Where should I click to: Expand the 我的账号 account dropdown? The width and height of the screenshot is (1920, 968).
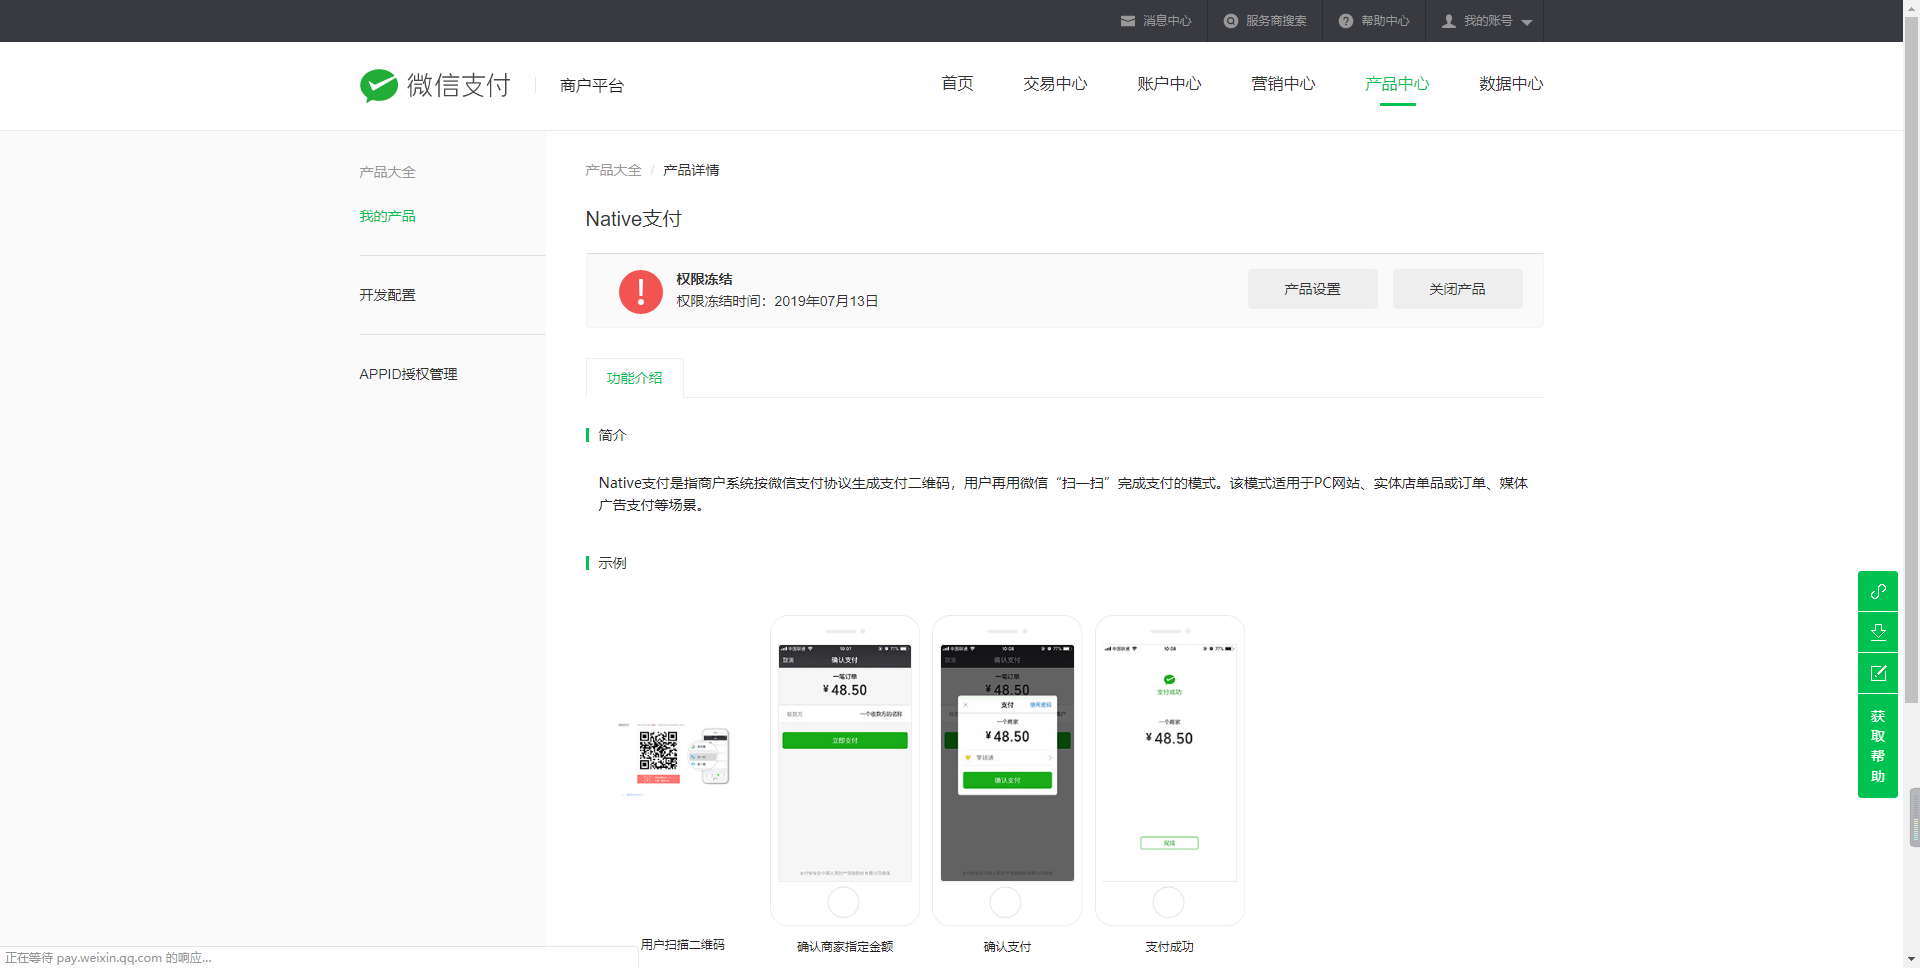pyautogui.click(x=1486, y=21)
